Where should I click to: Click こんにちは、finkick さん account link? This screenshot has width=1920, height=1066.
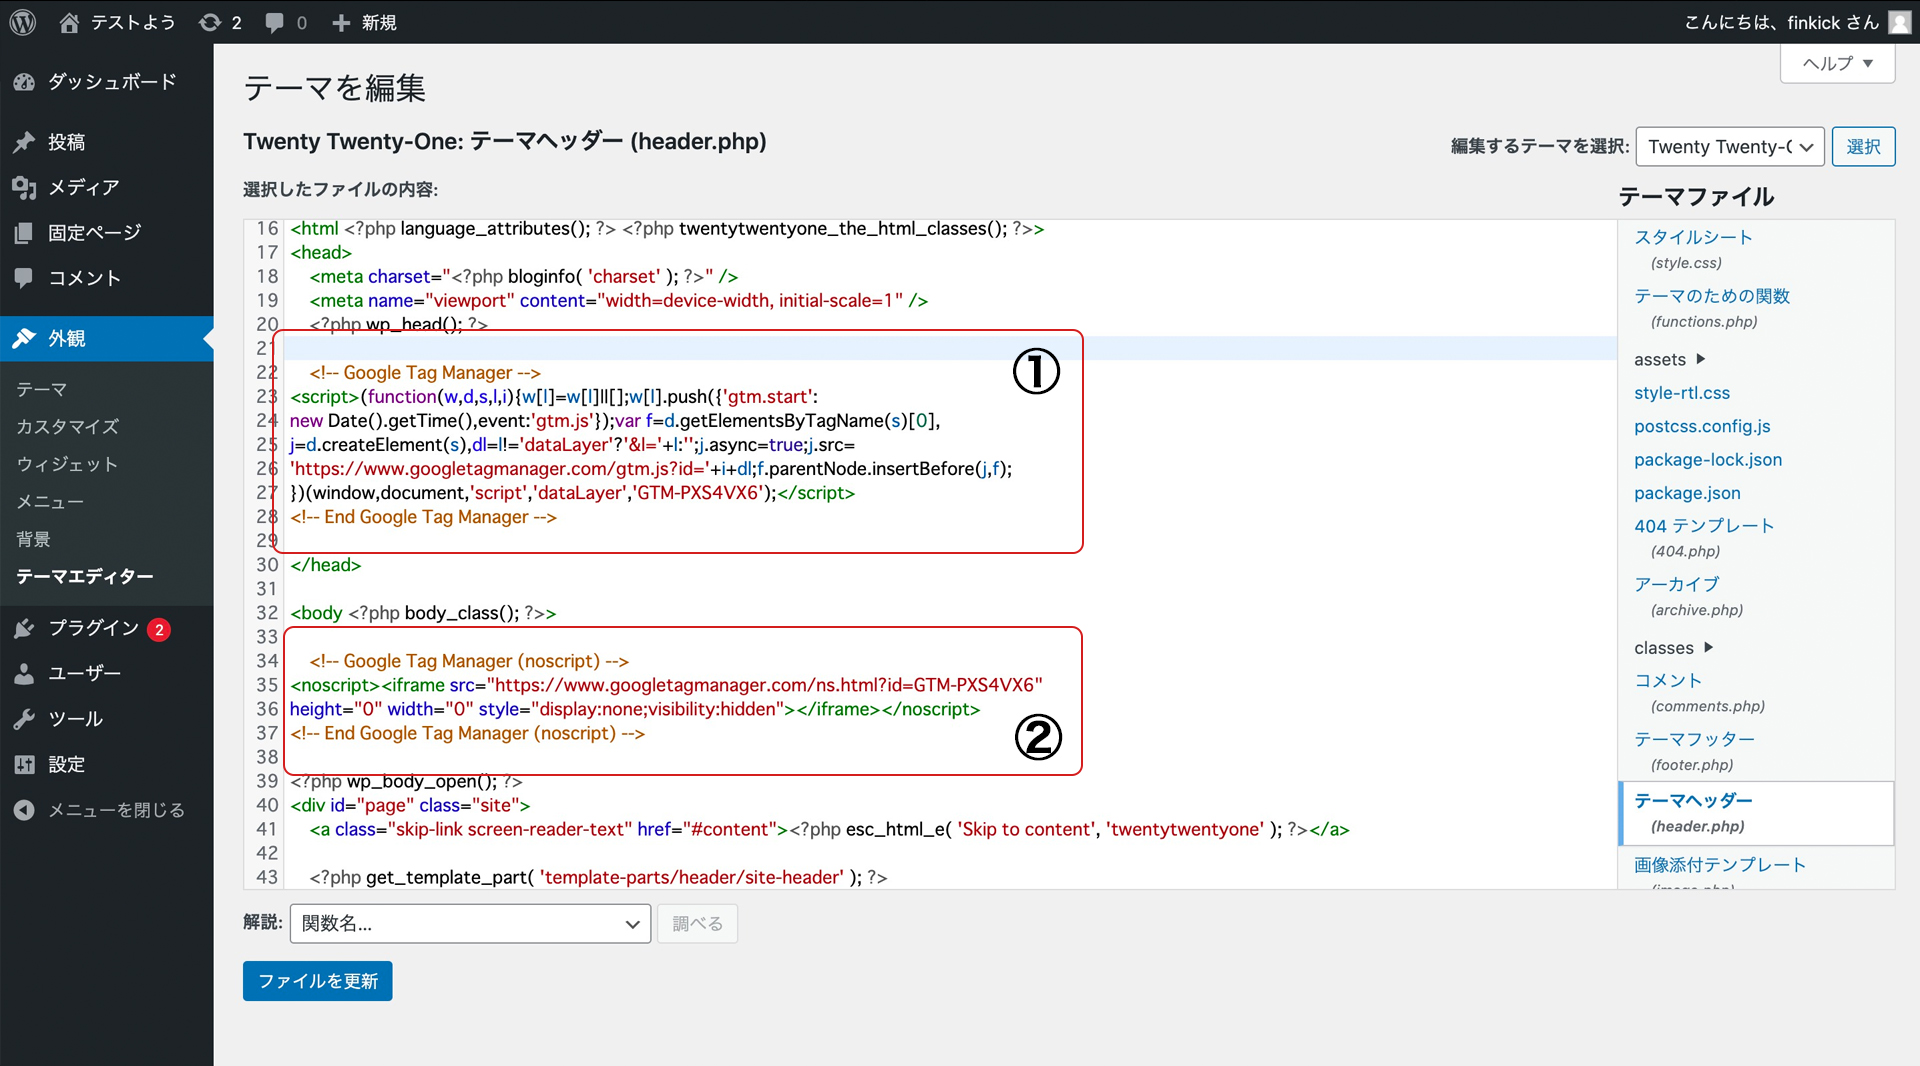pyautogui.click(x=1782, y=22)
